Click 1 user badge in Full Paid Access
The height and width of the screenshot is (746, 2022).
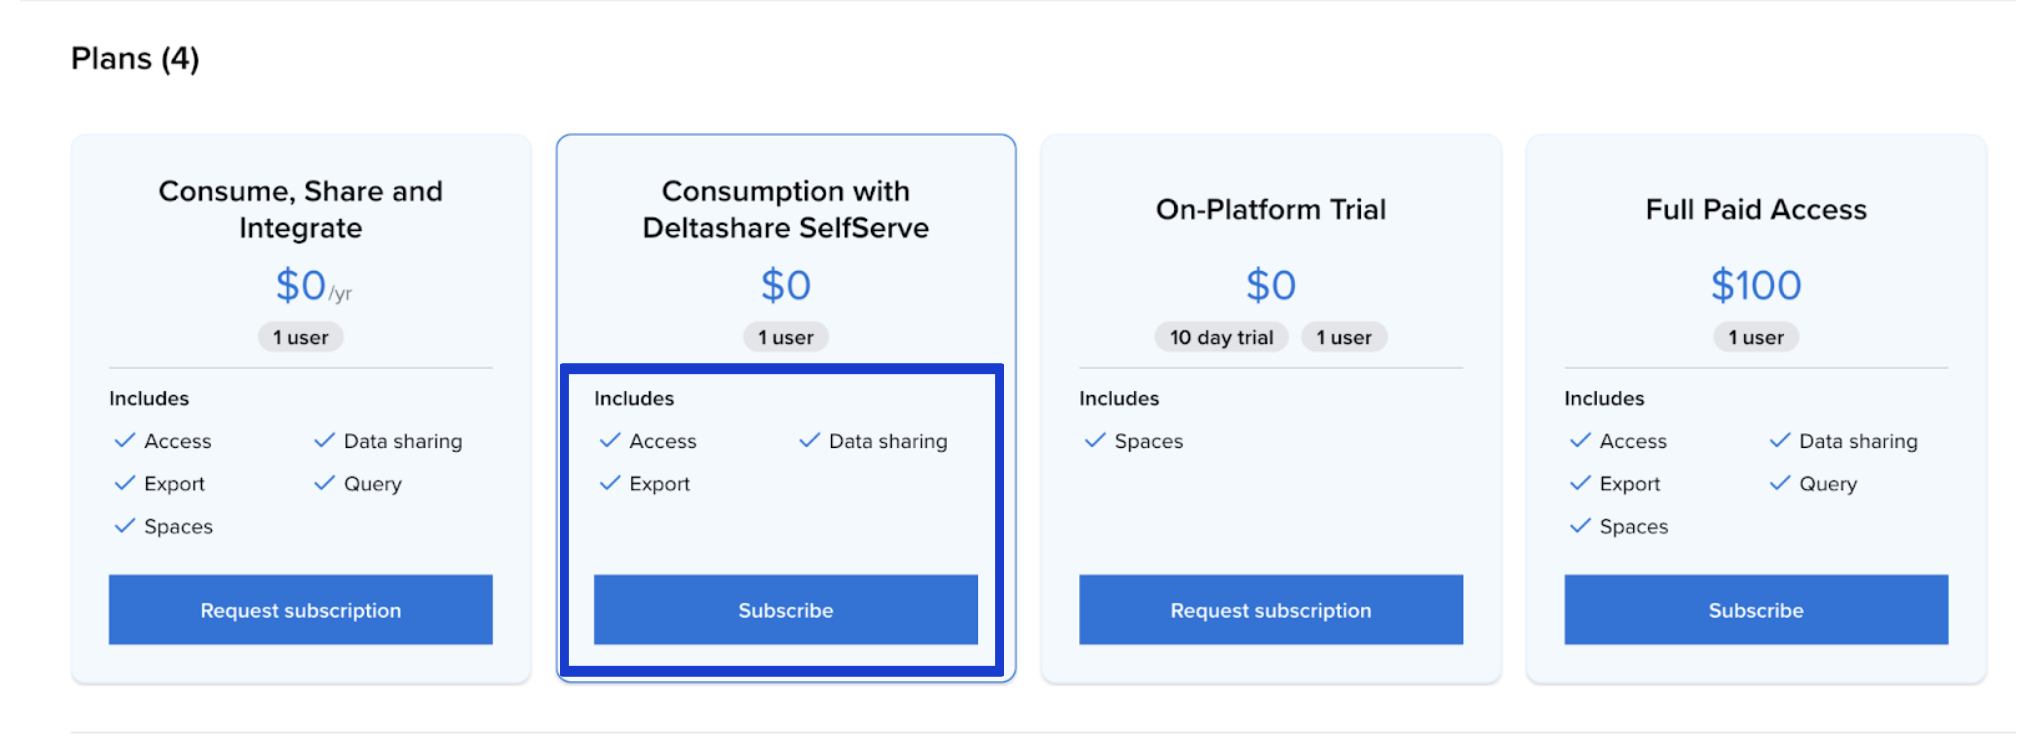click(1755, 338)
